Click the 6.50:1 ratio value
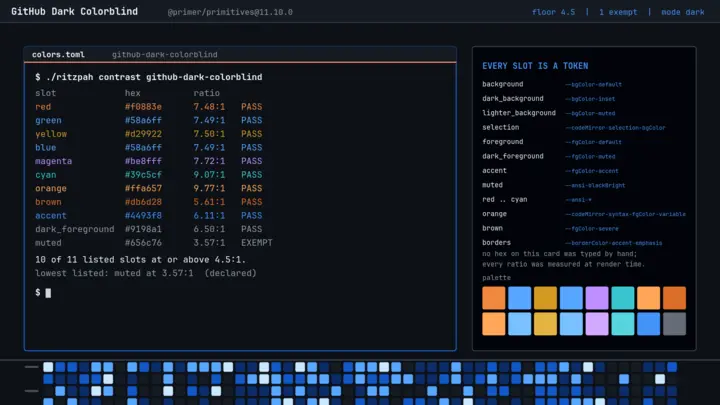 [209, 229]
